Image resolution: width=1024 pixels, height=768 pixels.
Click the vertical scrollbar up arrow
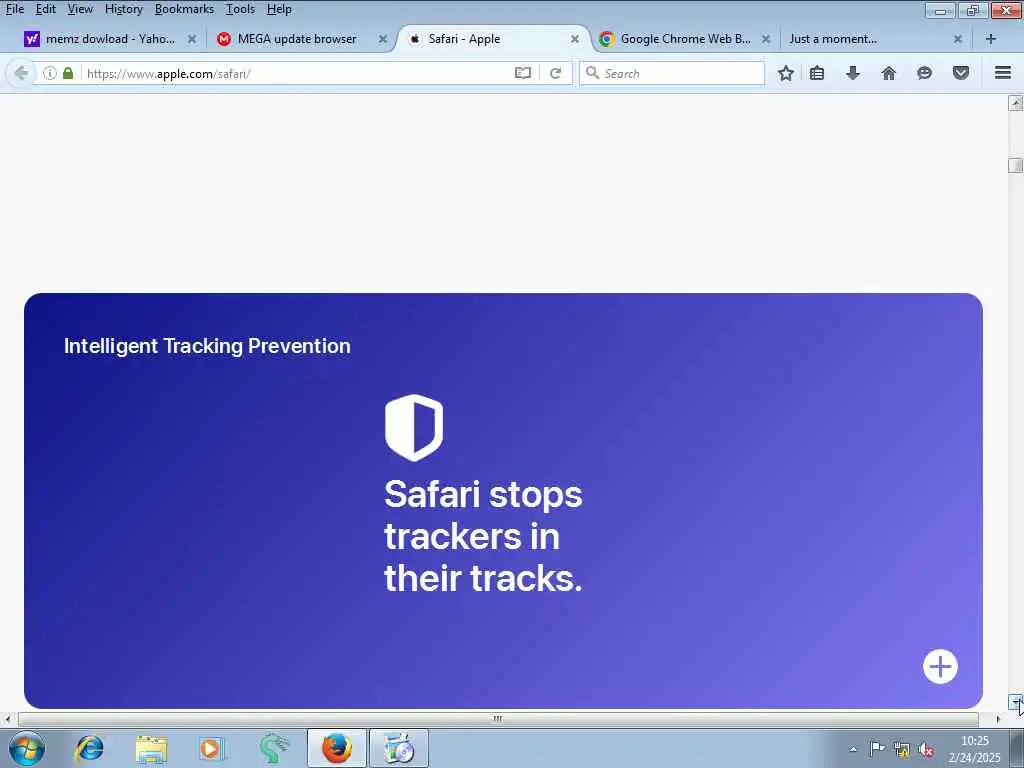[1016, 103]
